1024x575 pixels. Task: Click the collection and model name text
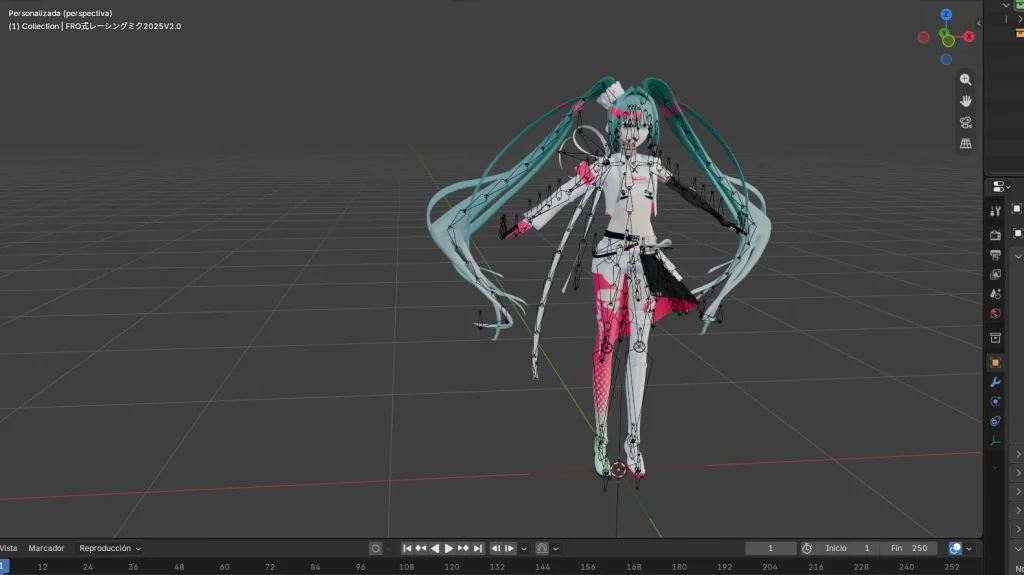tap(95, 26)
